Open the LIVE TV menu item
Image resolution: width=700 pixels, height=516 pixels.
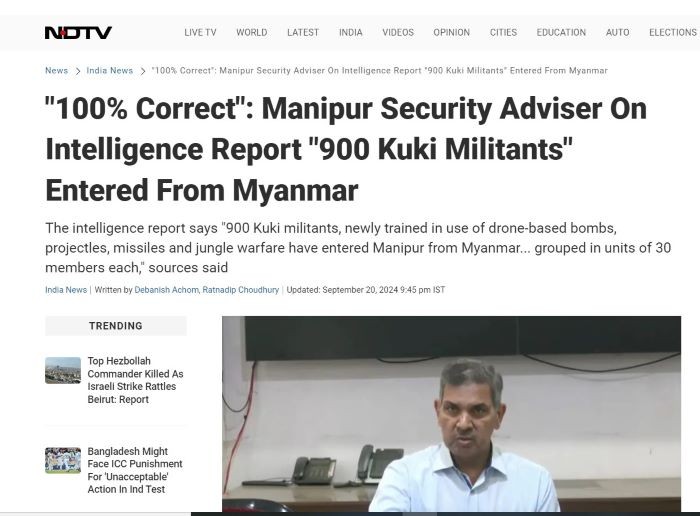(x=200, y=33)
